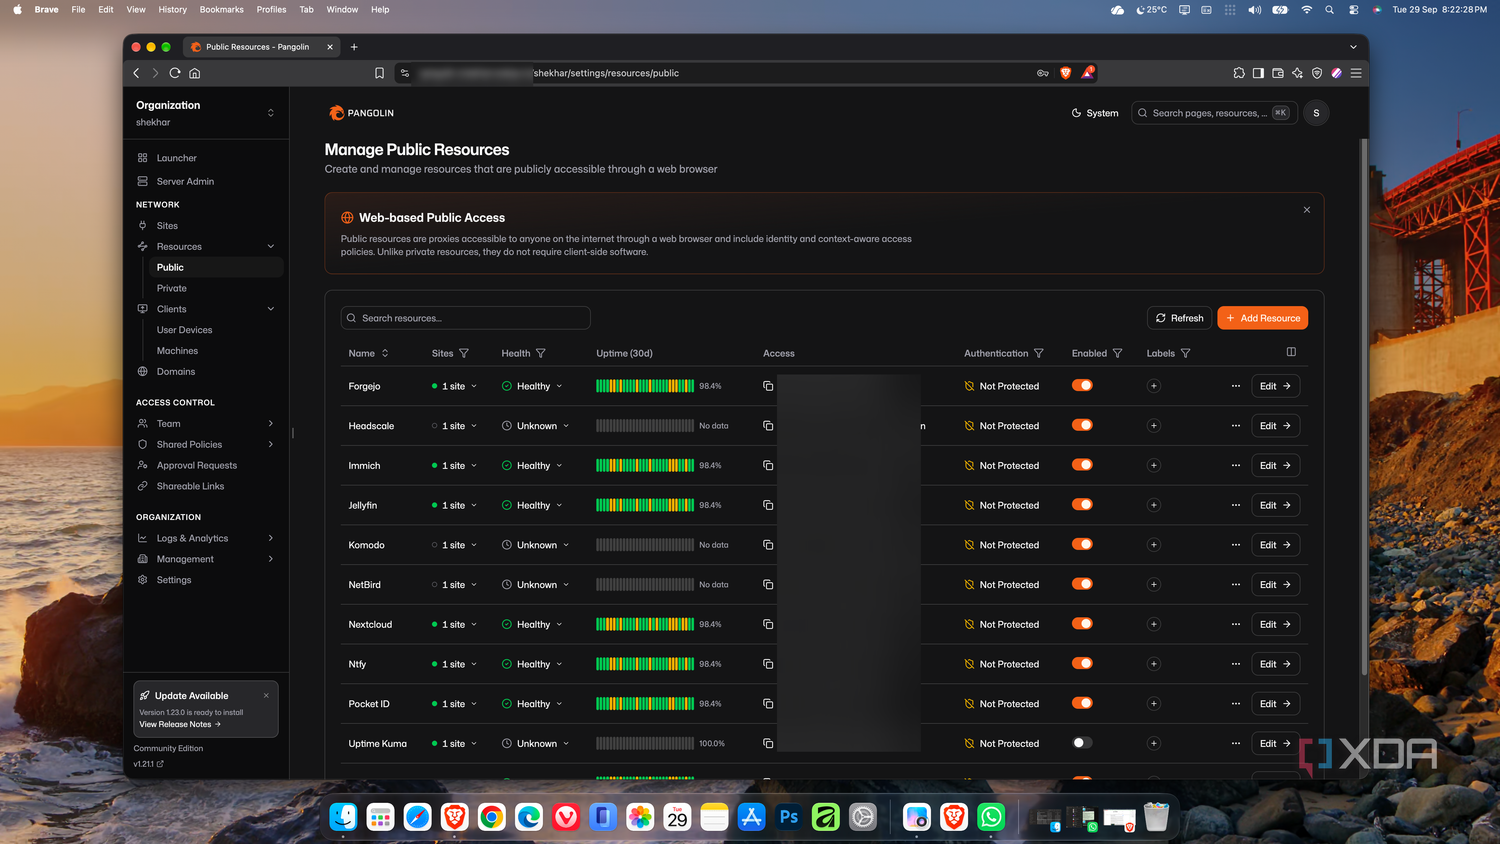Sort the table by Name
The image size is (1500, 844).
(369, 353)
